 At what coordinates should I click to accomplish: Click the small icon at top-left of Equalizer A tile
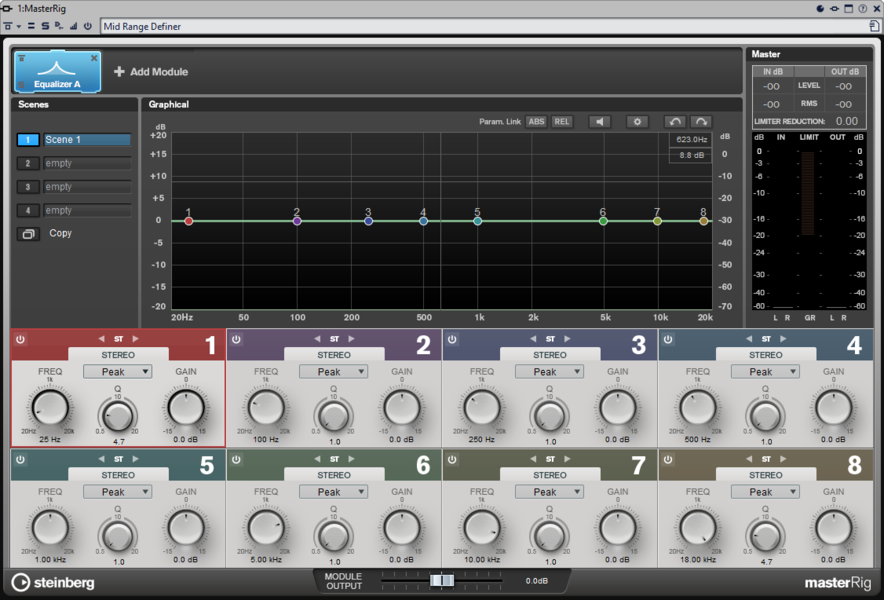[21, 58]
